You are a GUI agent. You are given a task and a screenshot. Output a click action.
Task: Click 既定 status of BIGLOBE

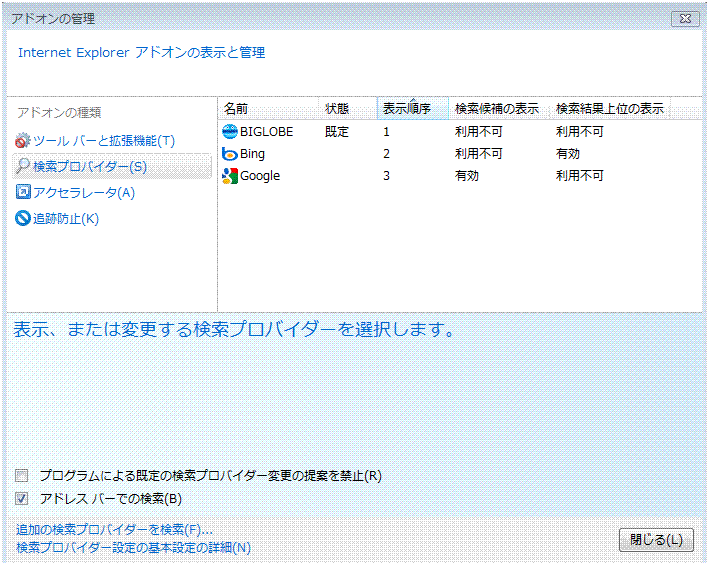pos(337,132)
